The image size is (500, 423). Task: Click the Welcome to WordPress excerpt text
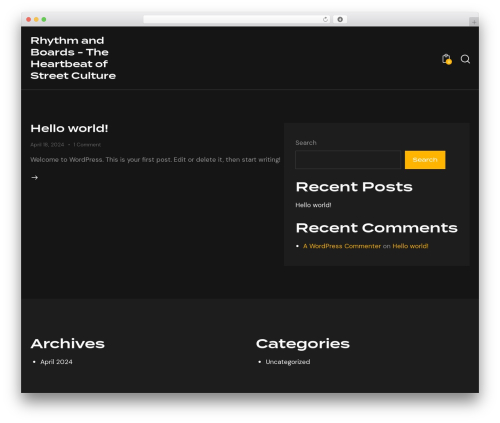pos(155,160)
